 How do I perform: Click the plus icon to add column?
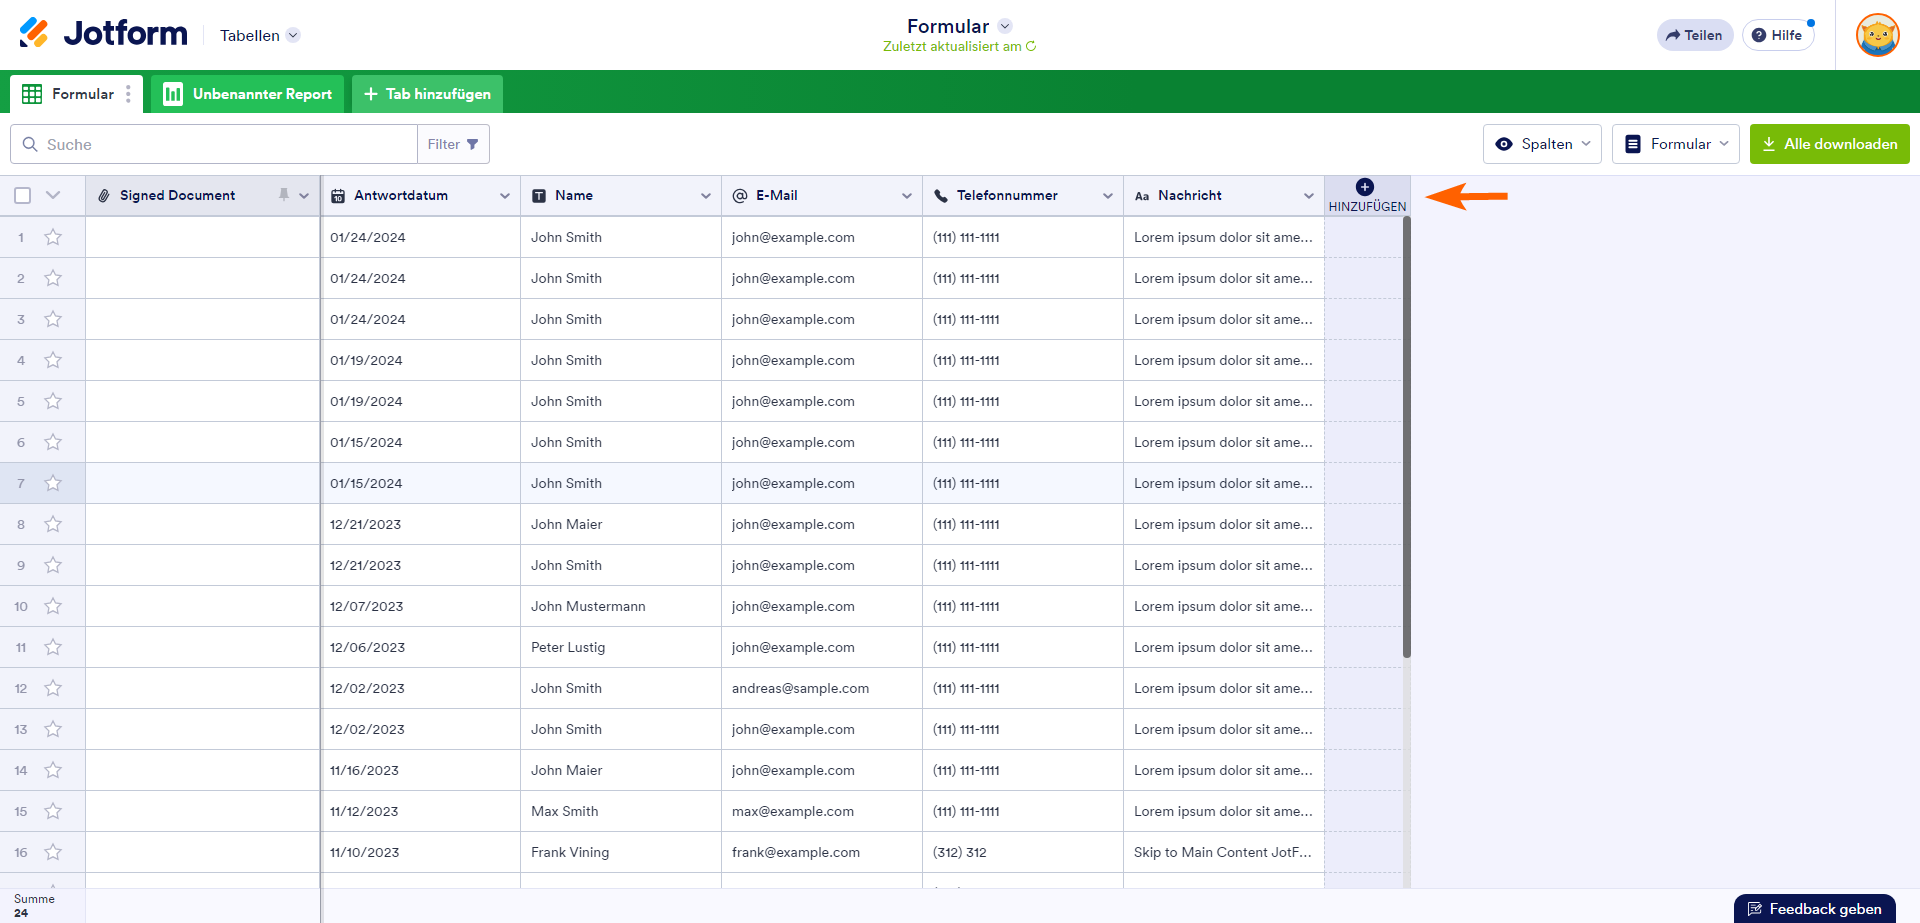(x=1365, y=187)
